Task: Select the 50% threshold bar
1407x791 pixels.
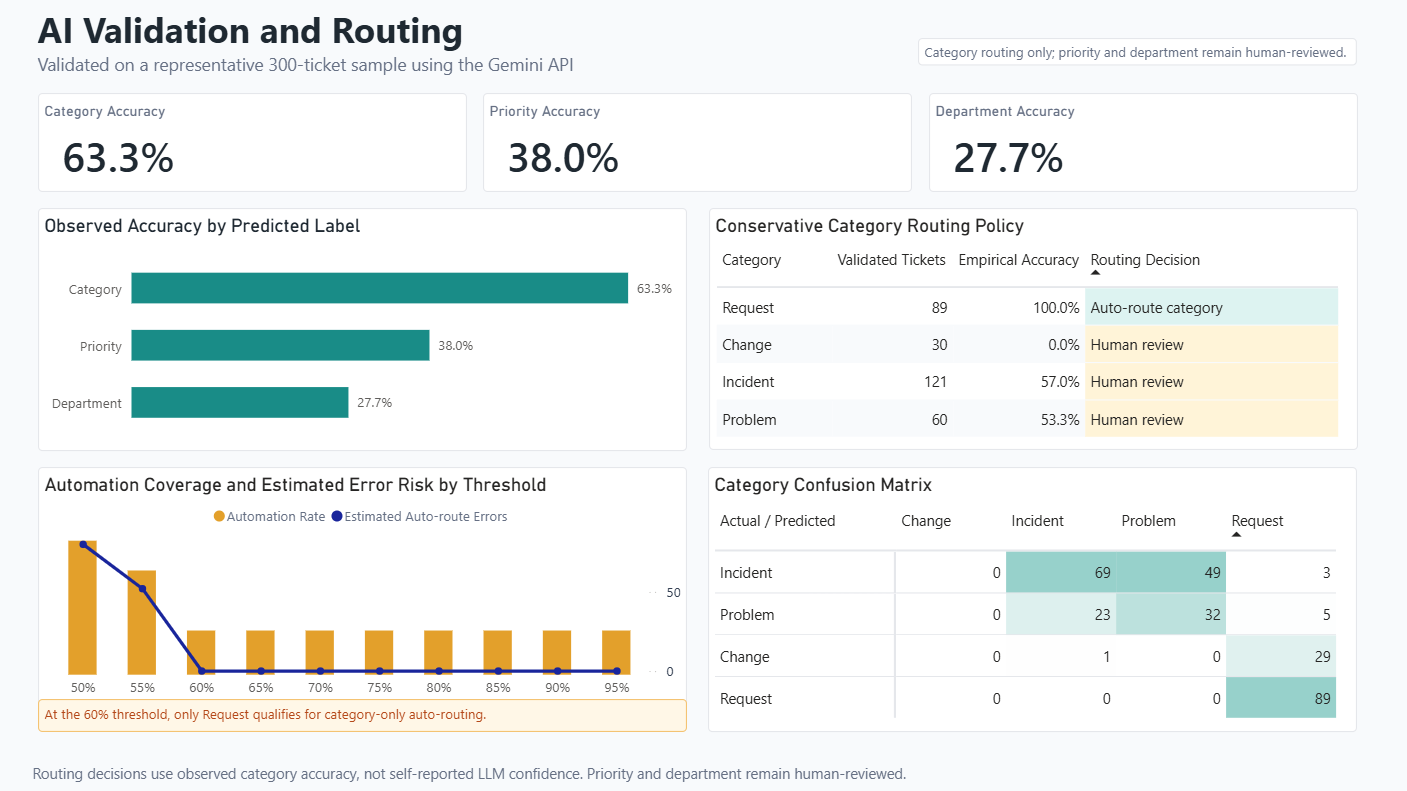Action: pyautogui.click(x=83, y=607)
